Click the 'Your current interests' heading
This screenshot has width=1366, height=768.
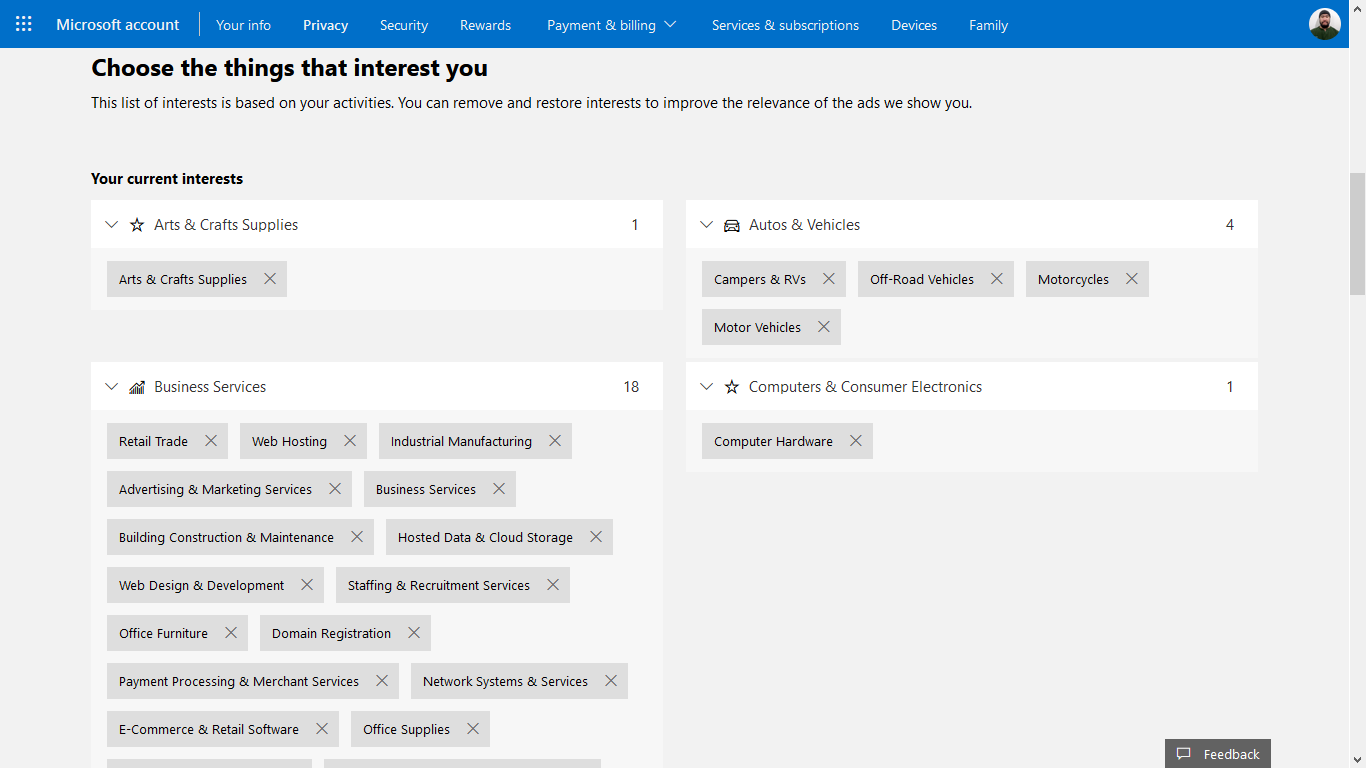point(167,179)
